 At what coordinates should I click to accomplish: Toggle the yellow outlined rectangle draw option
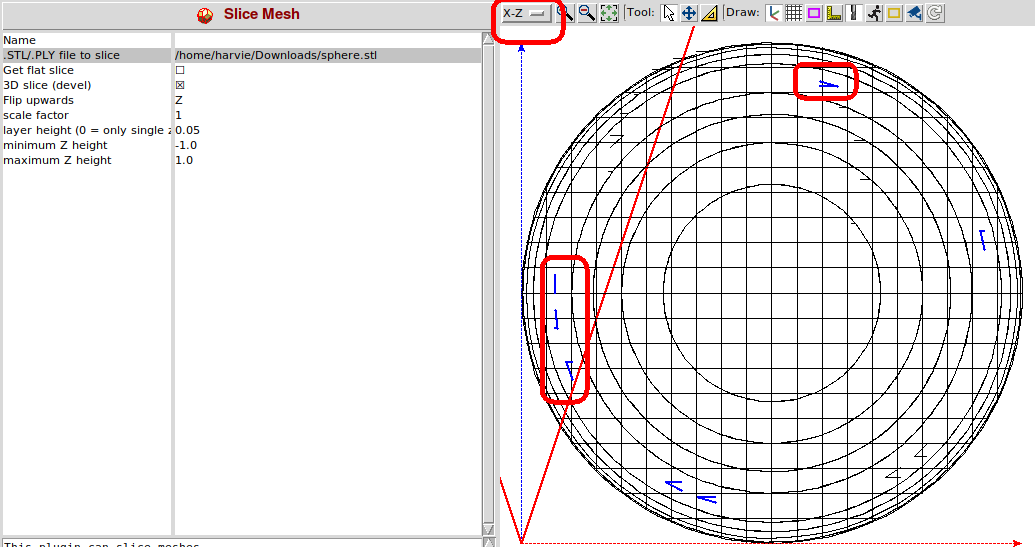point(894,13)
